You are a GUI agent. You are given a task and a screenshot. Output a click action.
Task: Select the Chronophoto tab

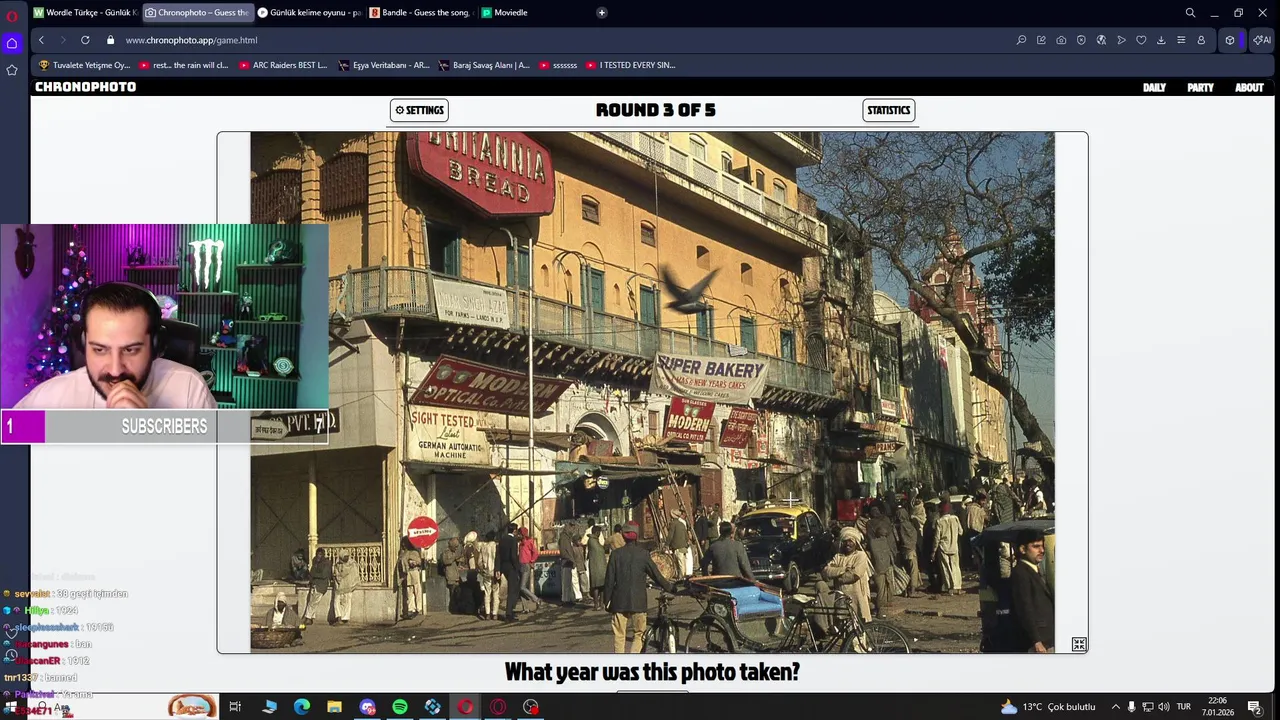pos(197,12)
